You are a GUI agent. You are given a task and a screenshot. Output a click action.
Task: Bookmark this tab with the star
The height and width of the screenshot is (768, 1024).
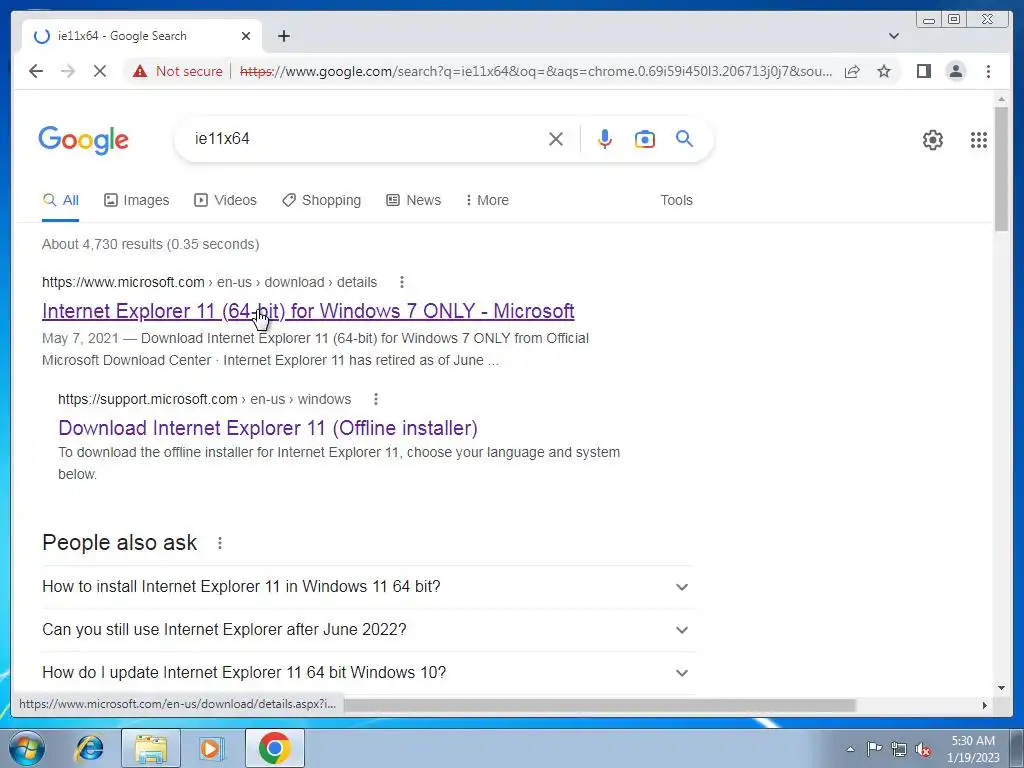click(884, 71)
